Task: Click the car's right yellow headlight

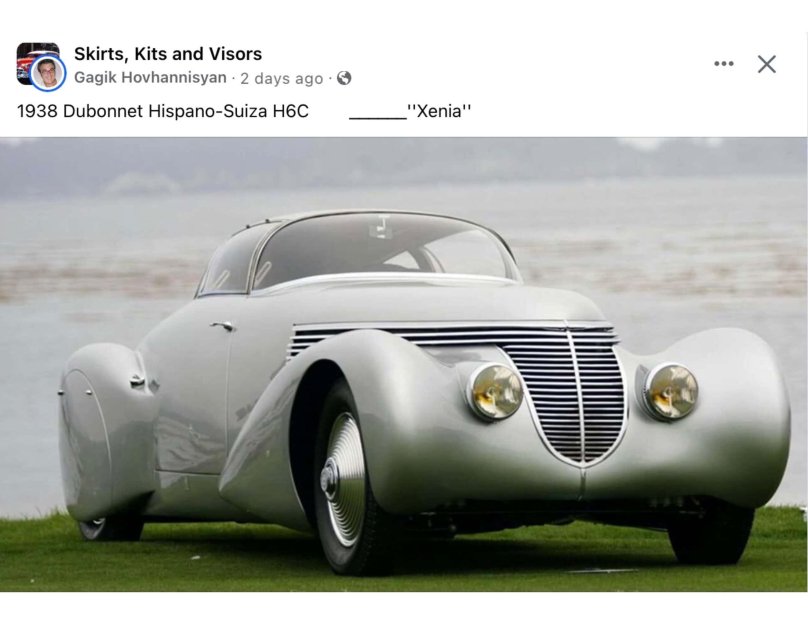Action: tap(671, 392)
